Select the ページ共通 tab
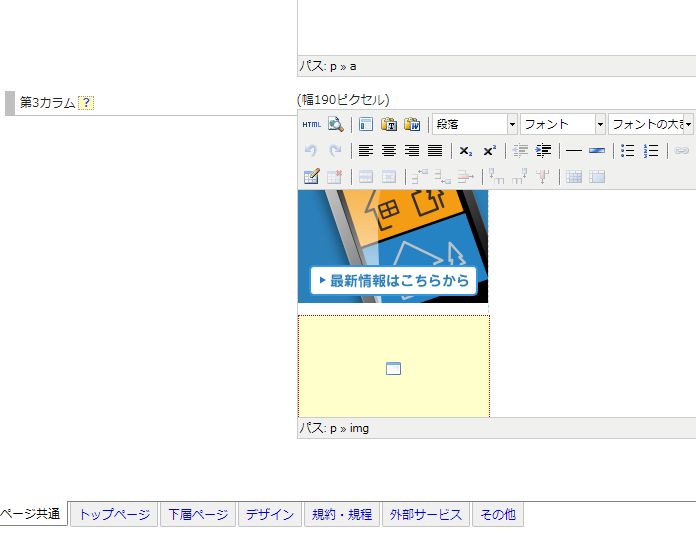Viewport: 696px width, 540px height. coord(32,513)
